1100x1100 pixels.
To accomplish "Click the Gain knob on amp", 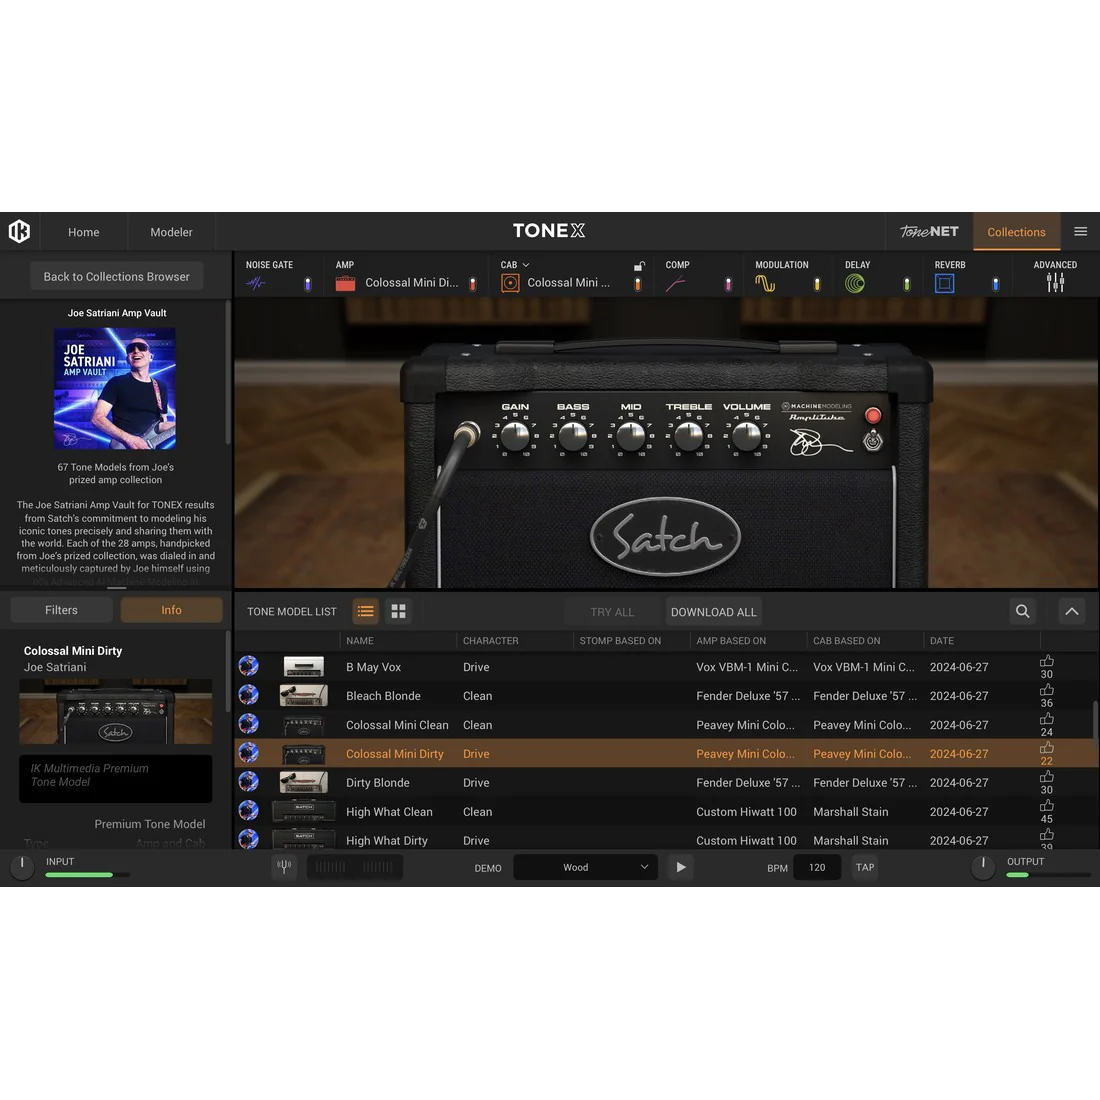I will click(x=515, y=436).
